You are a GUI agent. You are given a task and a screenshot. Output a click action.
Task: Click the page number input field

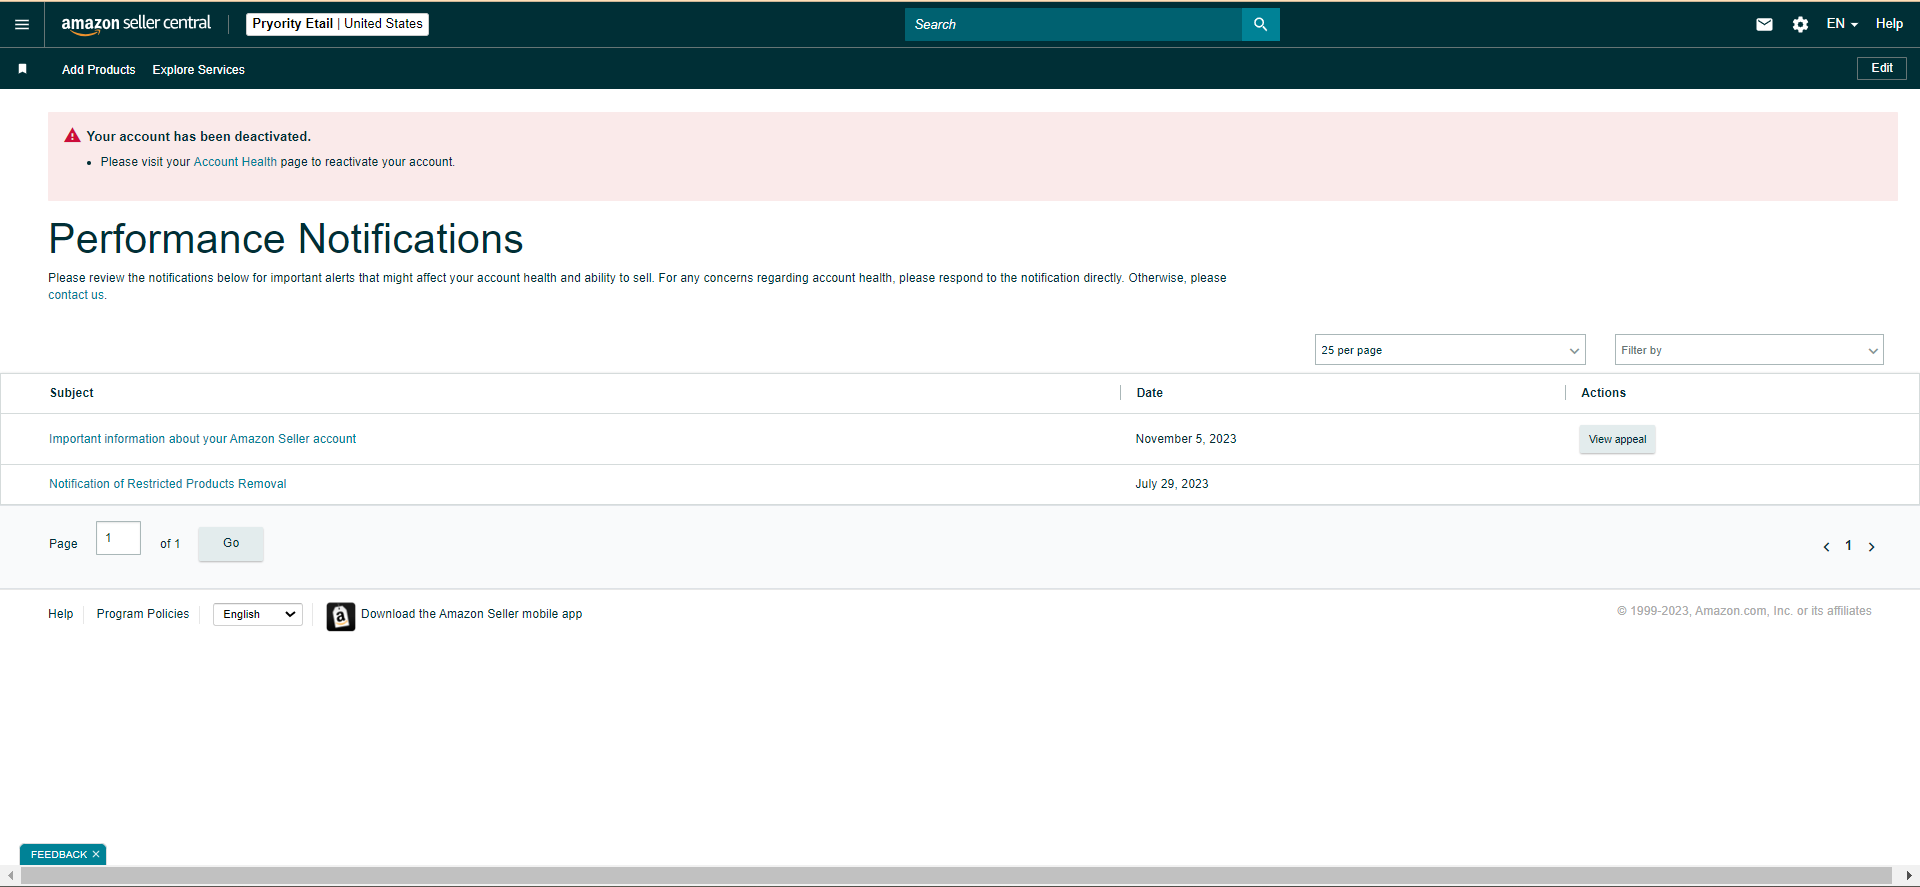click(x=118, y=538)
